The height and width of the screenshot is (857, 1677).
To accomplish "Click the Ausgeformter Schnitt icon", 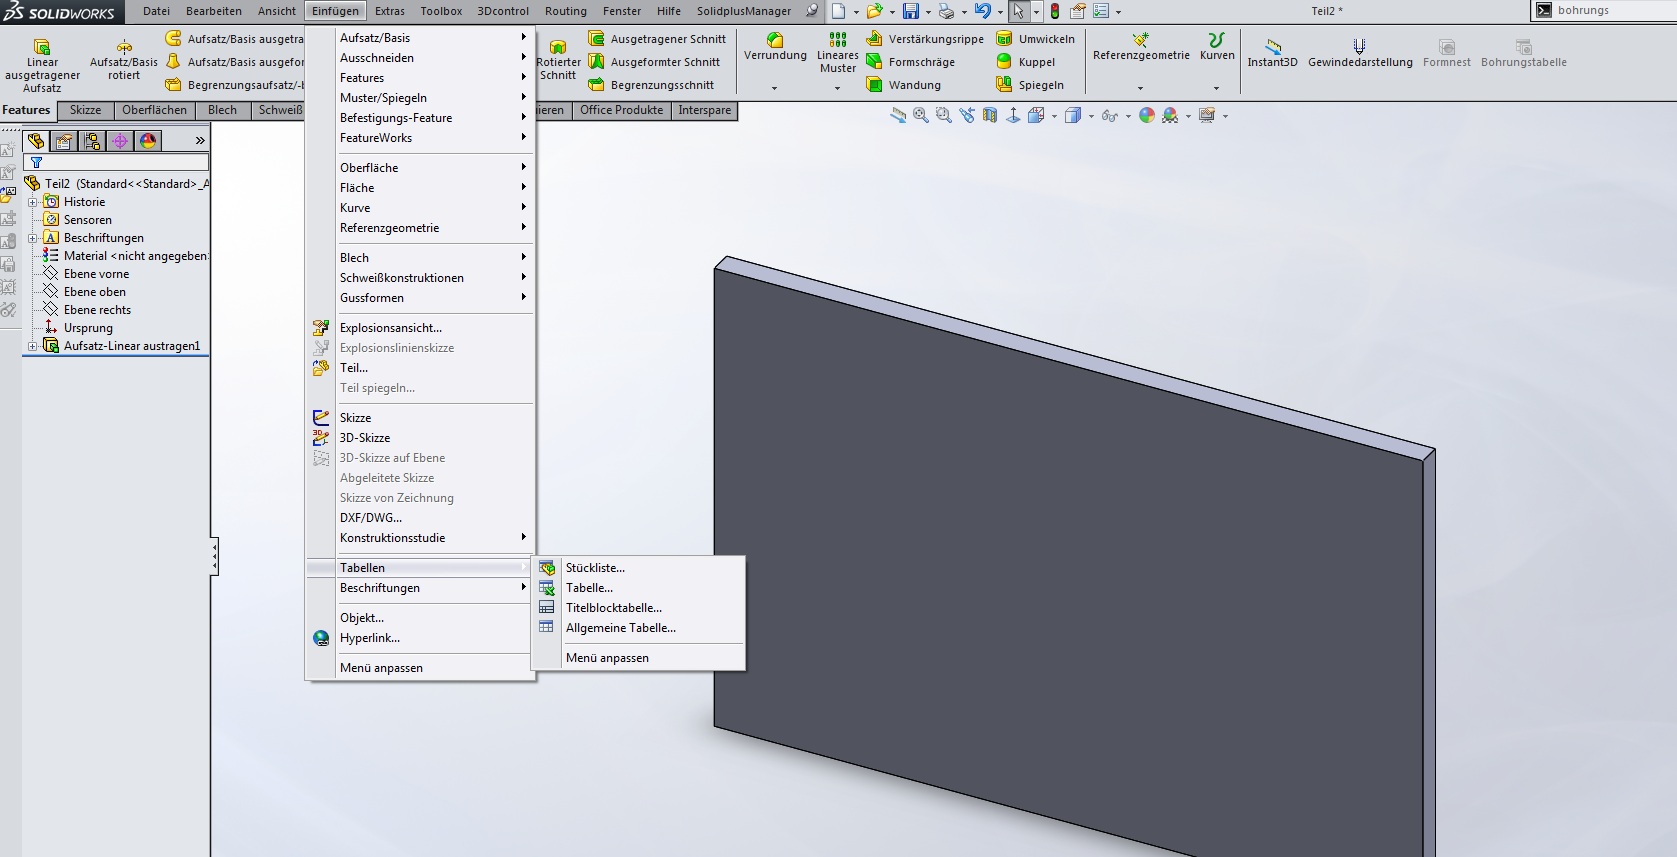I will [x=596, y=62].
